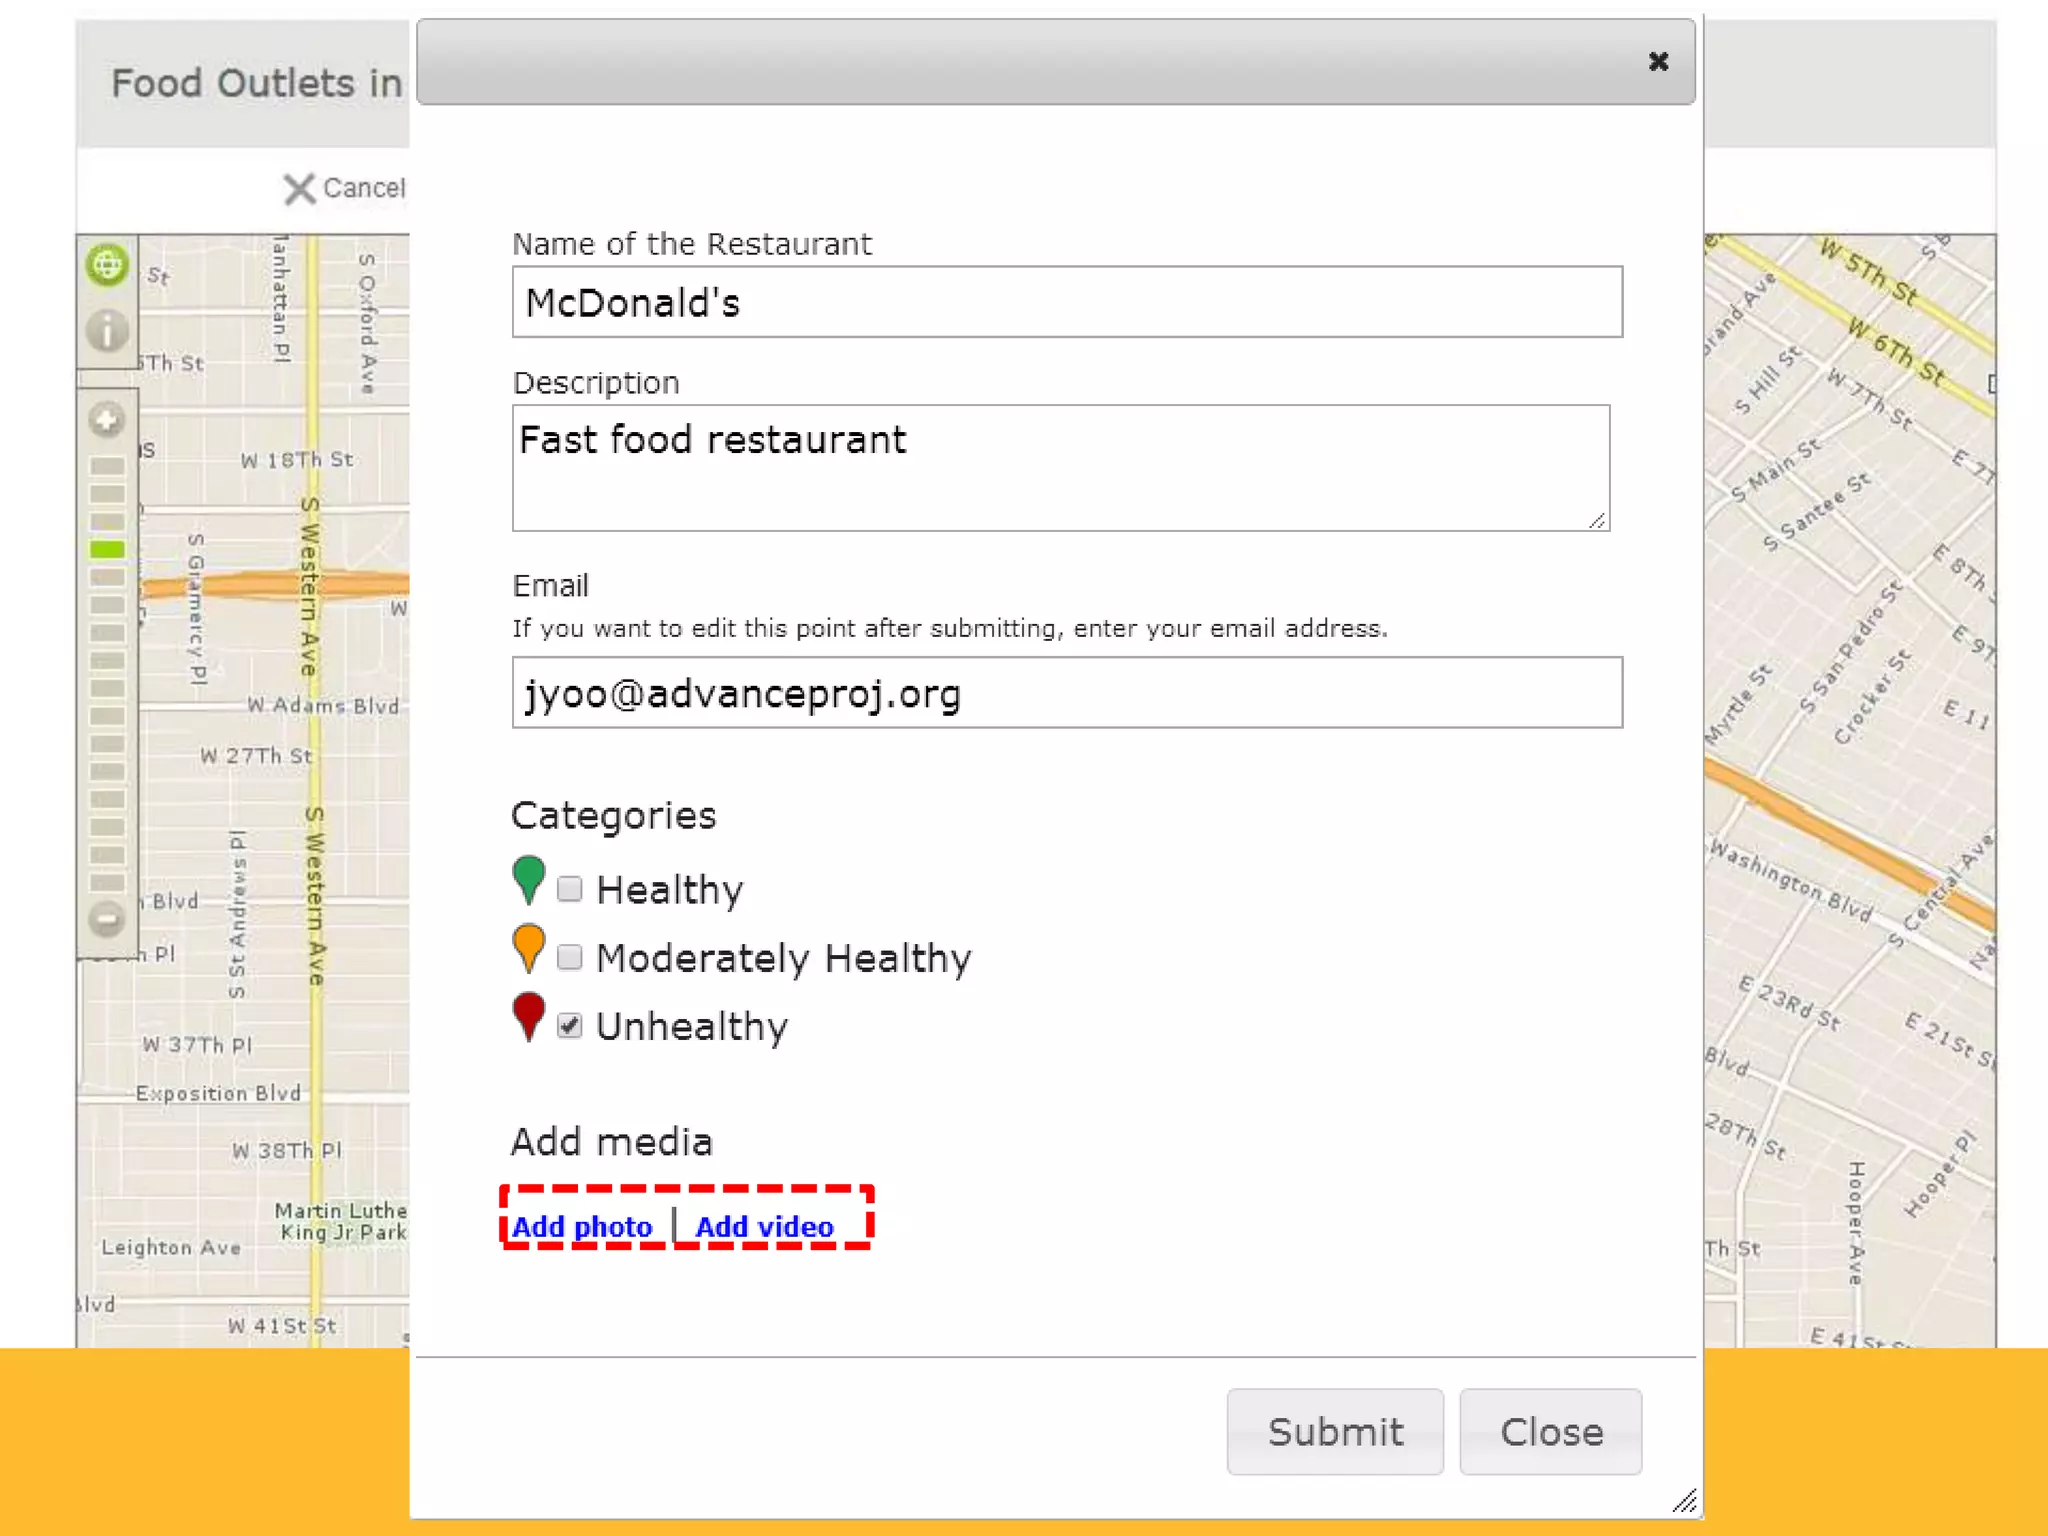Click the Add video link

click(764, 1226)
